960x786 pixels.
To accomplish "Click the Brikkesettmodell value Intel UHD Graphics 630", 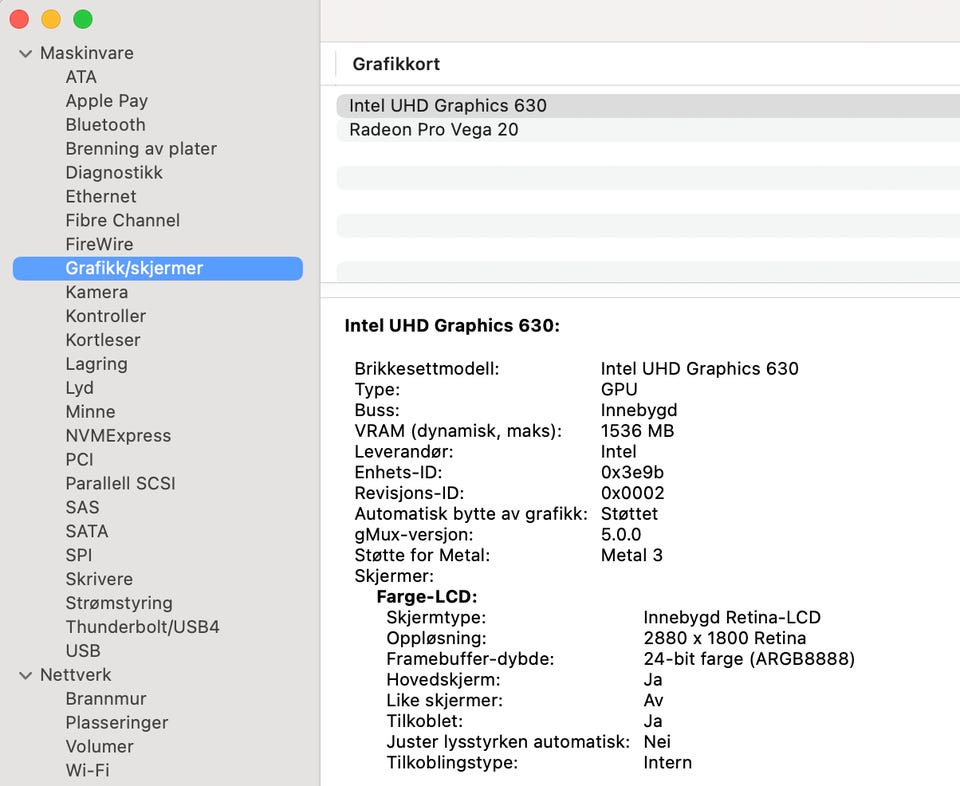I will pos(699,369).
